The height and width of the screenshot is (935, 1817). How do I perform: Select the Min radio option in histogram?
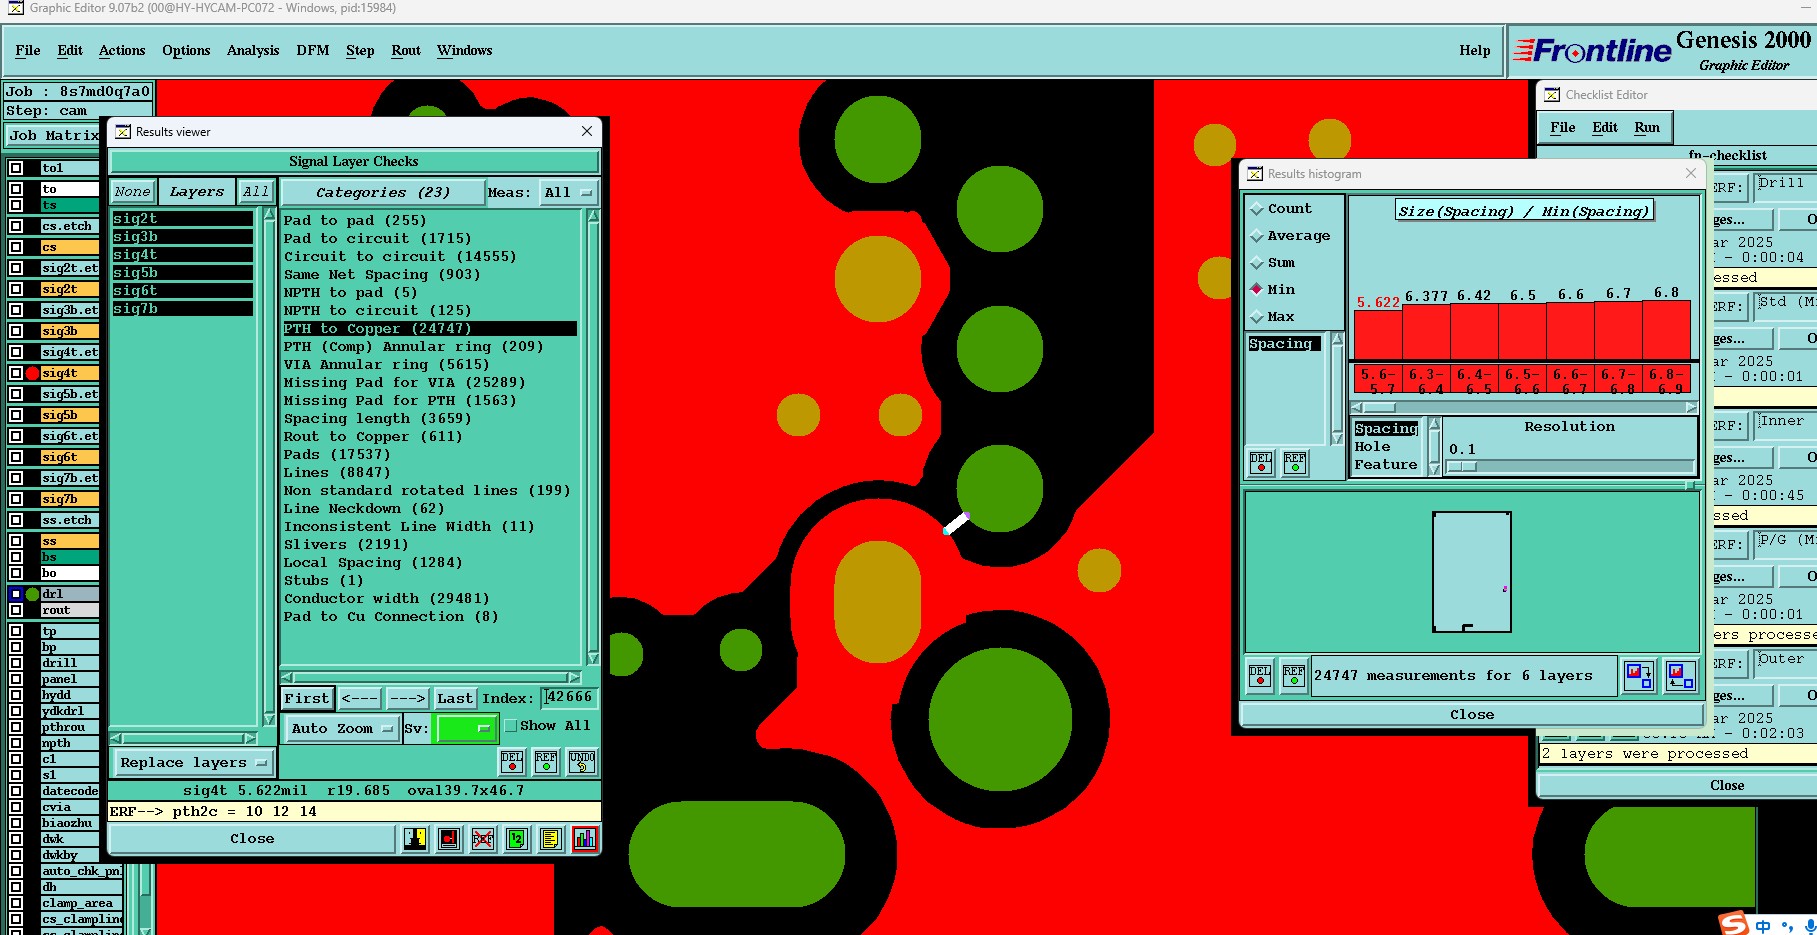point(1257,289)
